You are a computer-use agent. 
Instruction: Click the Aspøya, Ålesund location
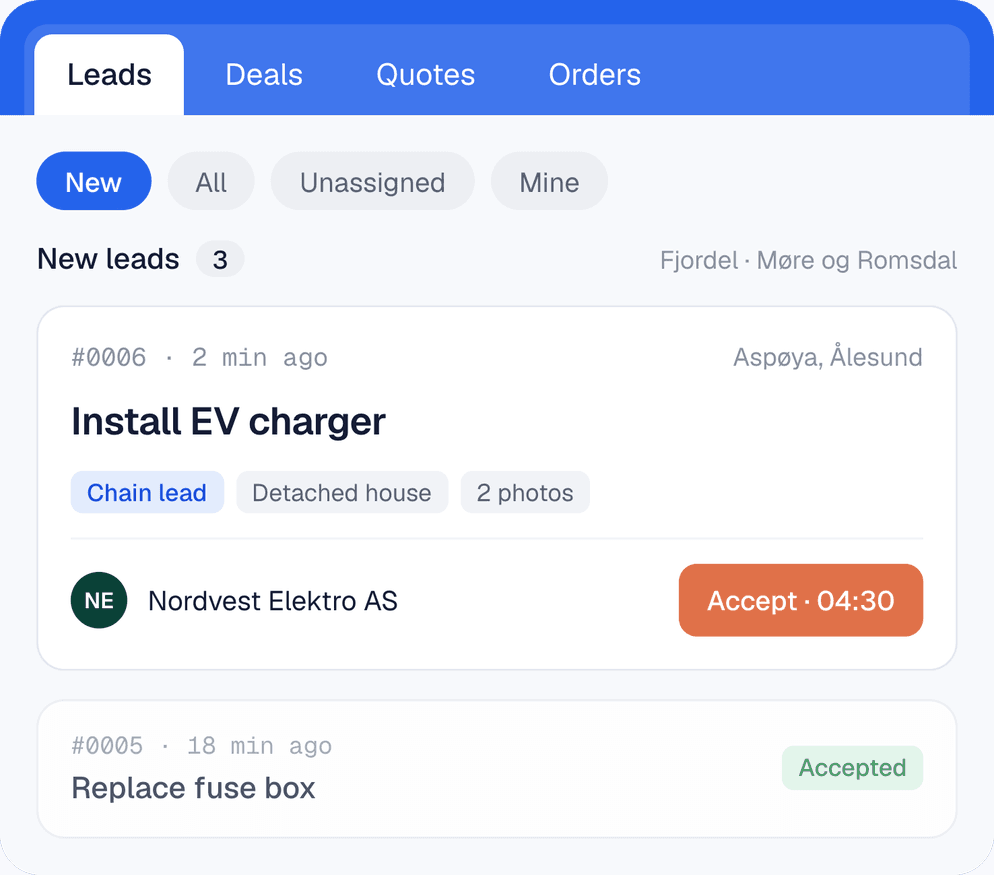[x=827, y=357]
